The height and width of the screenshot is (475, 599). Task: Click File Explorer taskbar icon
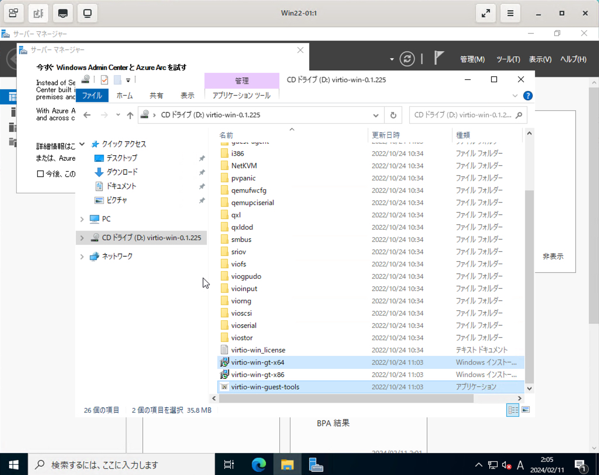(x=287, y=465)
